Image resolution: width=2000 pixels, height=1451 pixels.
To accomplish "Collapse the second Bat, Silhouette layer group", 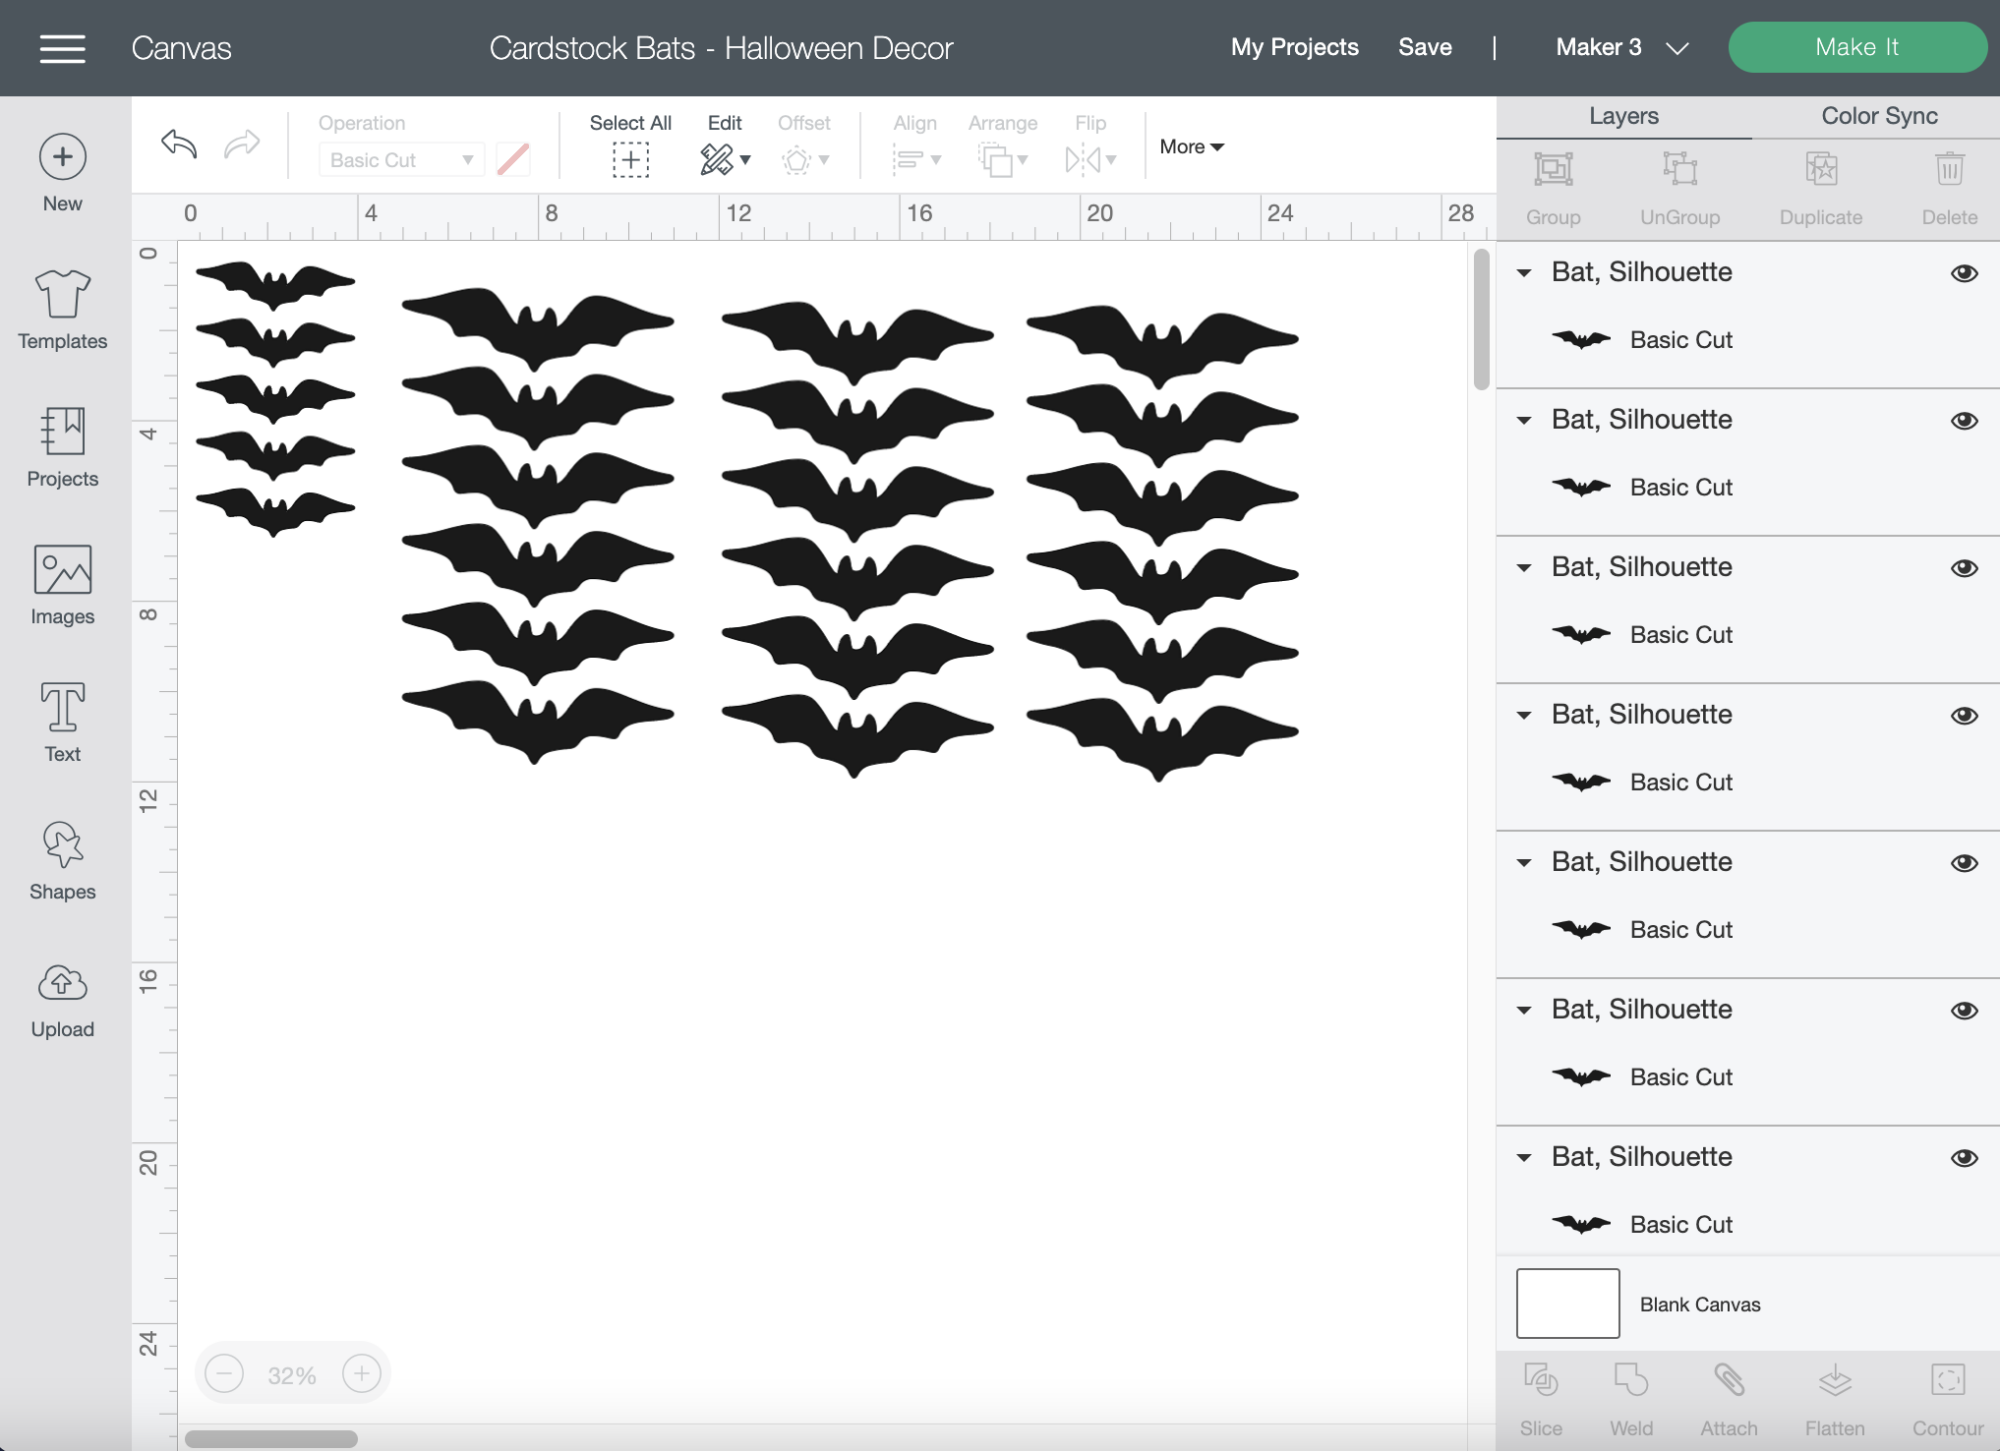I will point(1524,421).
